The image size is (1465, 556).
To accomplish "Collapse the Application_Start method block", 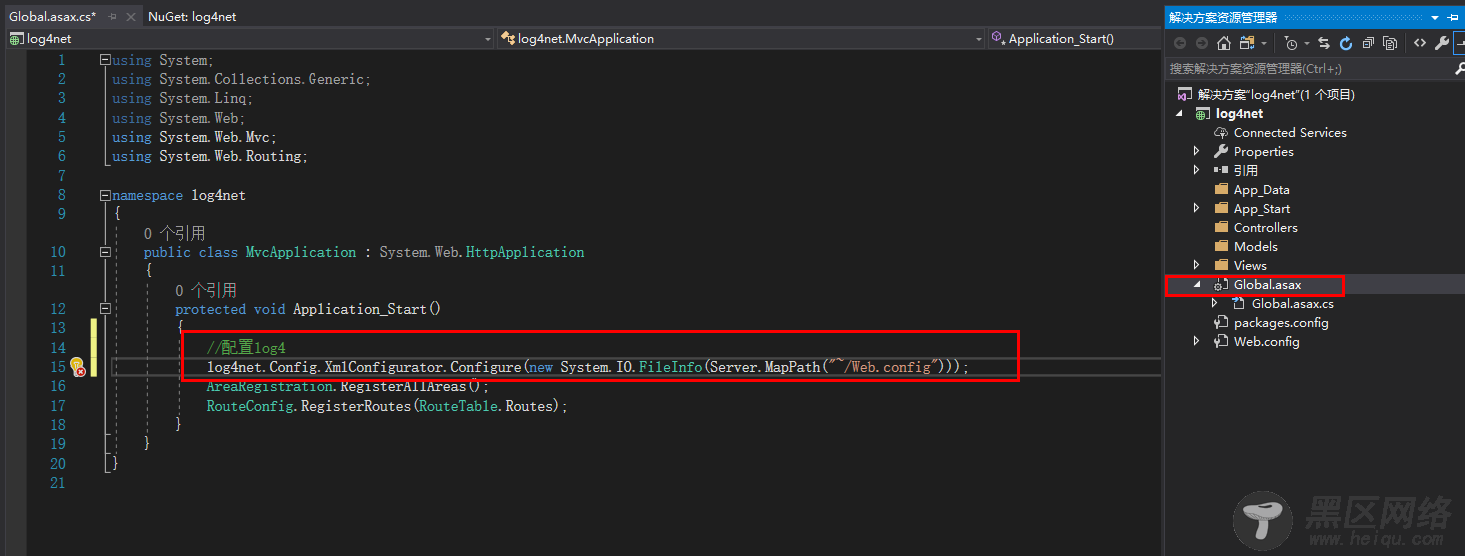I will (105, 309).
